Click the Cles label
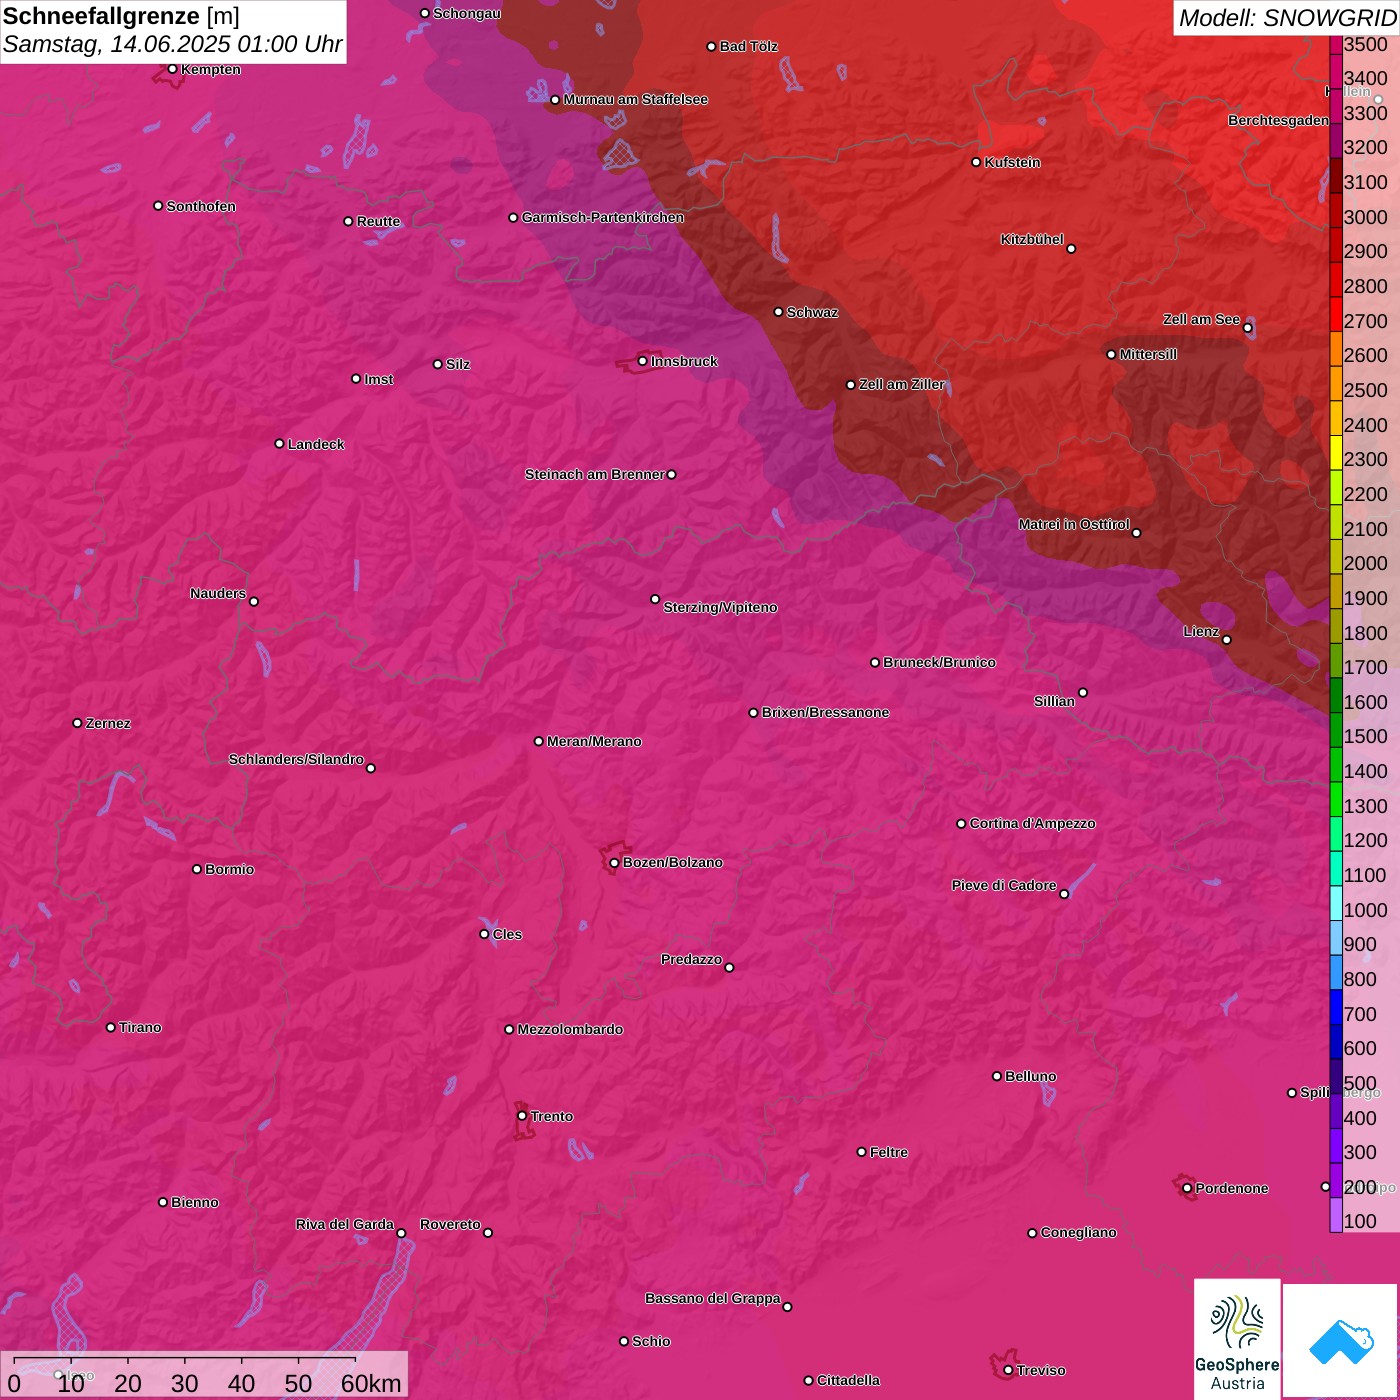Viewport: 1400px width, 1400px height. click(x=507, y=934)
